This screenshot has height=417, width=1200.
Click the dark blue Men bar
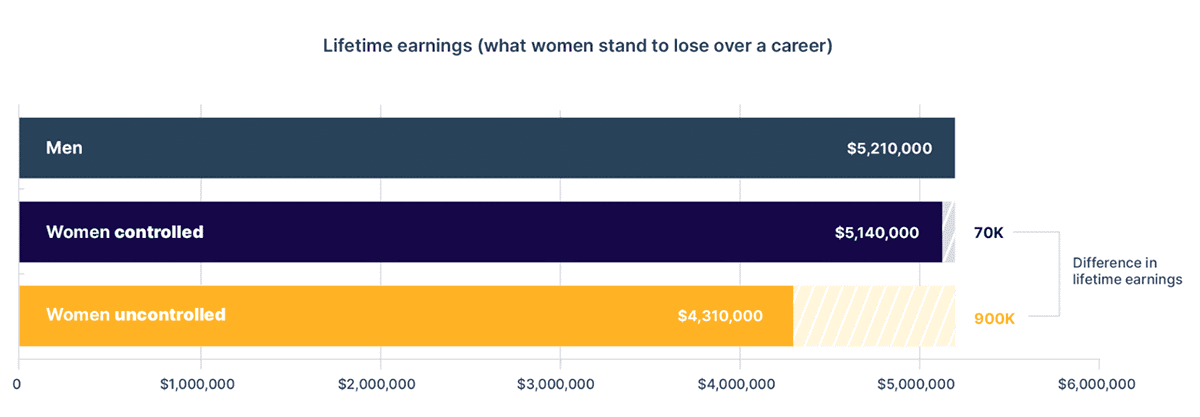pos(487,148)
